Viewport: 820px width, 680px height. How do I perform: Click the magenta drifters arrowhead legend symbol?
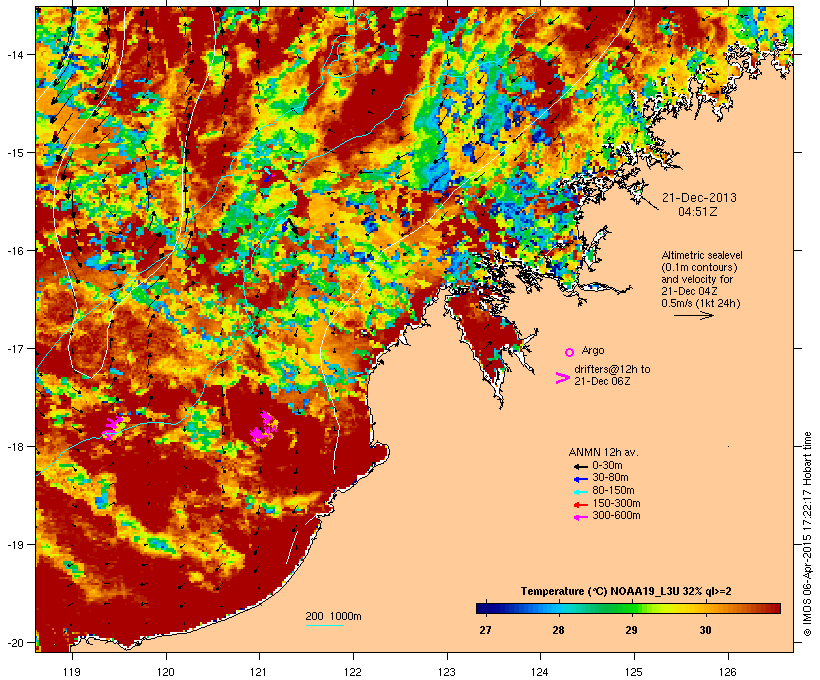(562, 378)
